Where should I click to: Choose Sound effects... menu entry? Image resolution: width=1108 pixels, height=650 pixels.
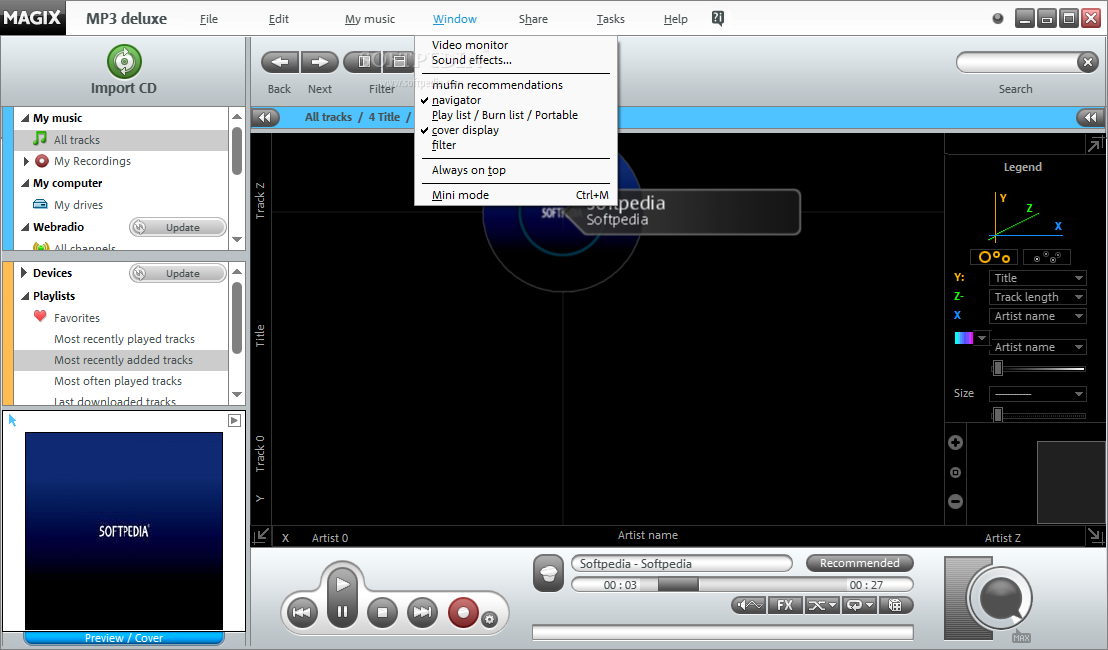point(471,60)
